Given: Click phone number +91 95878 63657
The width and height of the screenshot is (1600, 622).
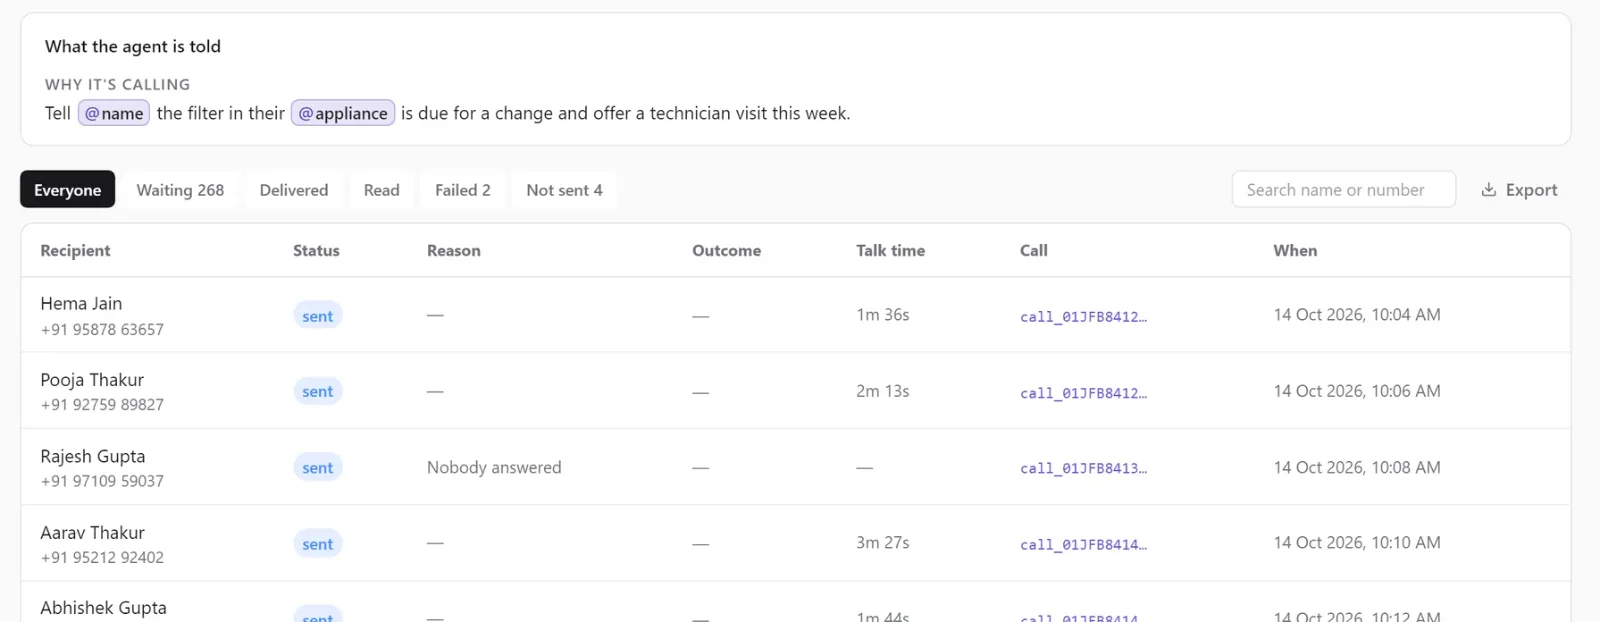Looking at the screenshot, I should pyautogui.click(x=102, y=329).
